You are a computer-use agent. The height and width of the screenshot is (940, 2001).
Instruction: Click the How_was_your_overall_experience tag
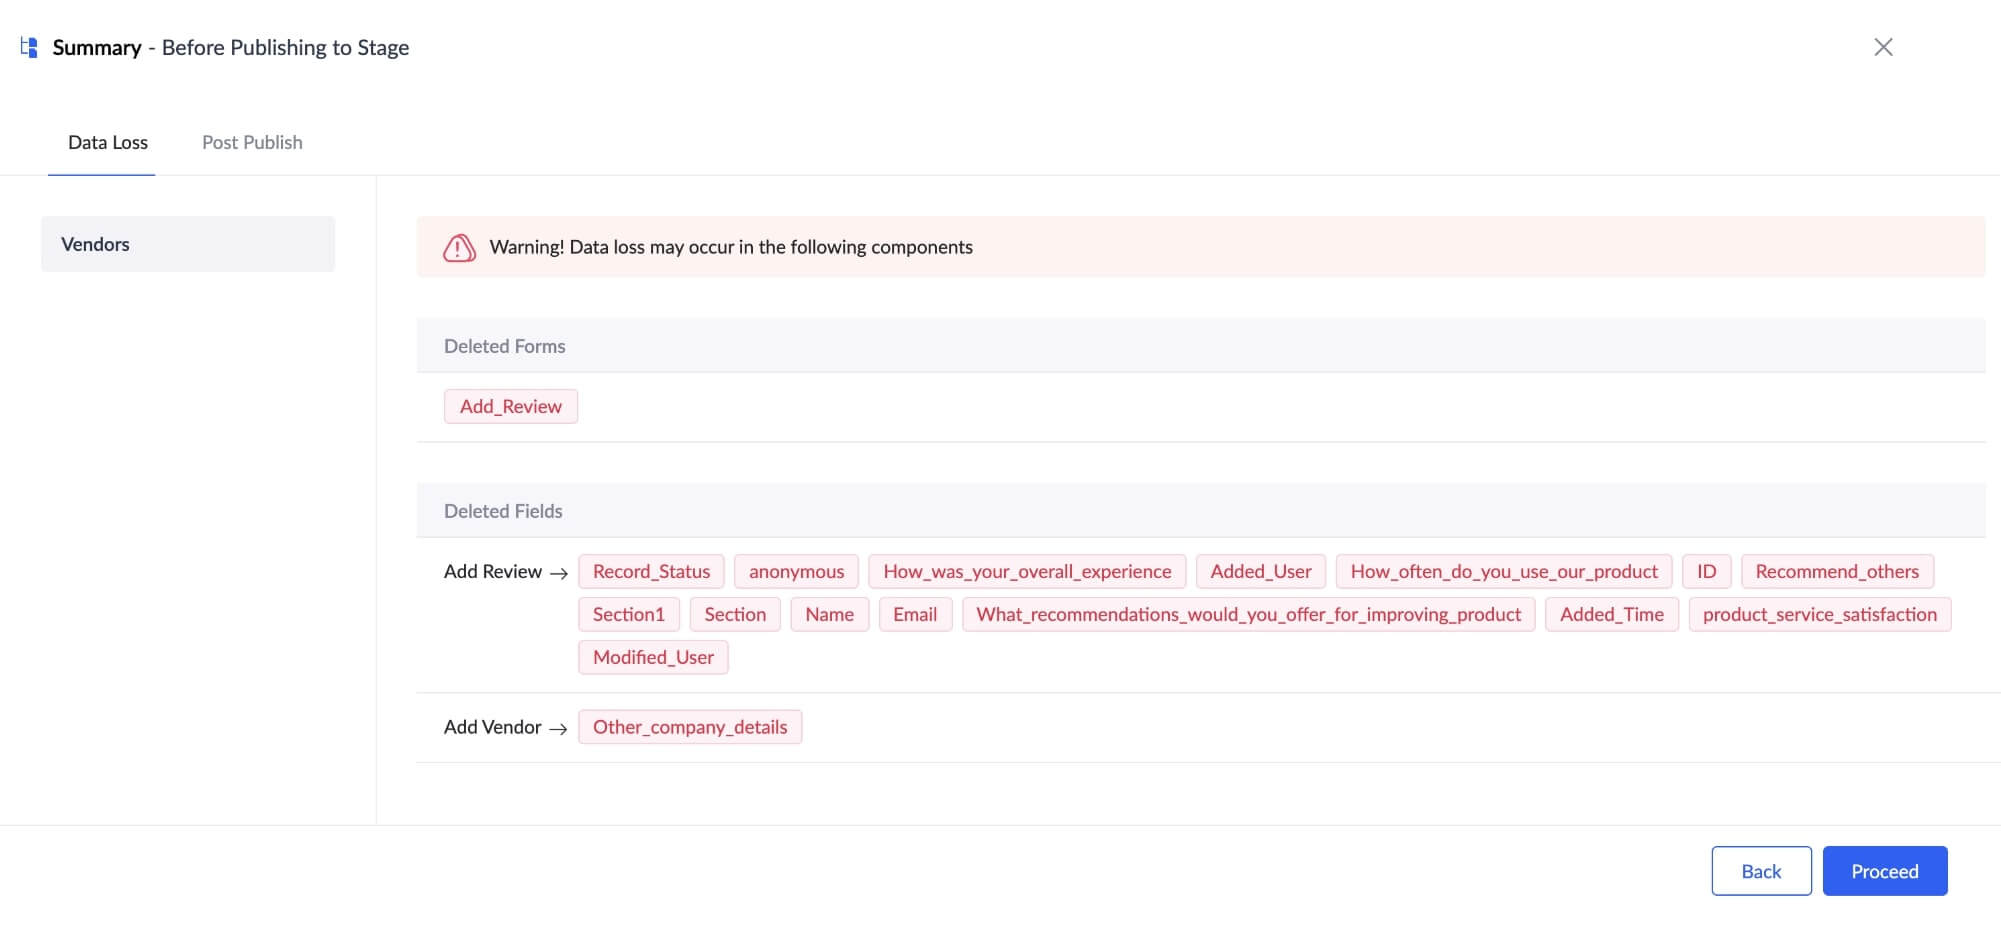(1026, 572)
